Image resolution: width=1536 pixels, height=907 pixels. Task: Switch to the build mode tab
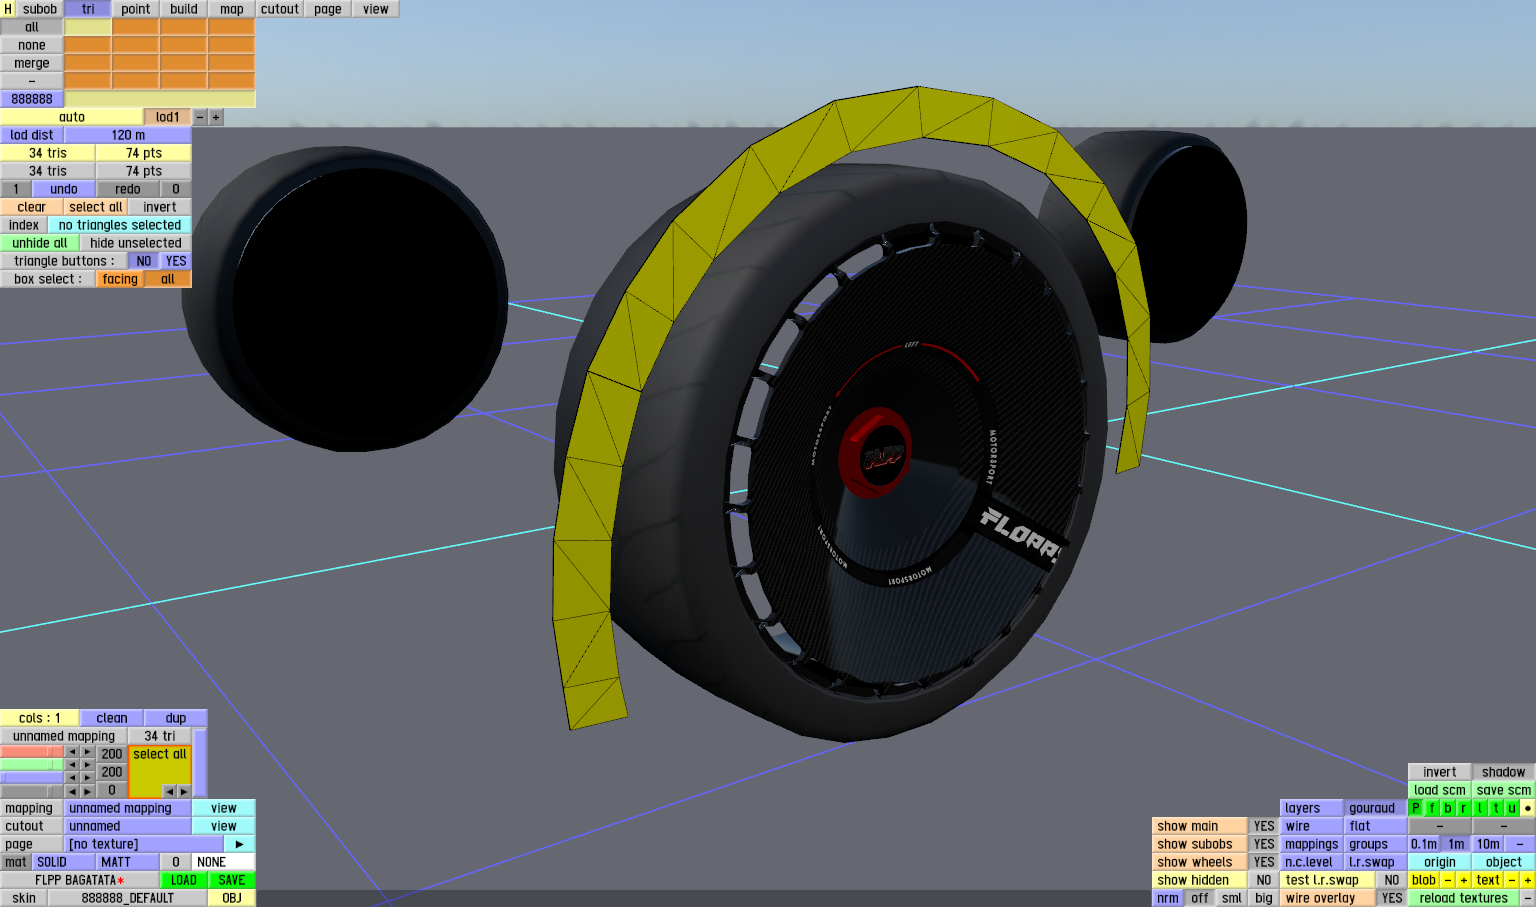(184, 9)
